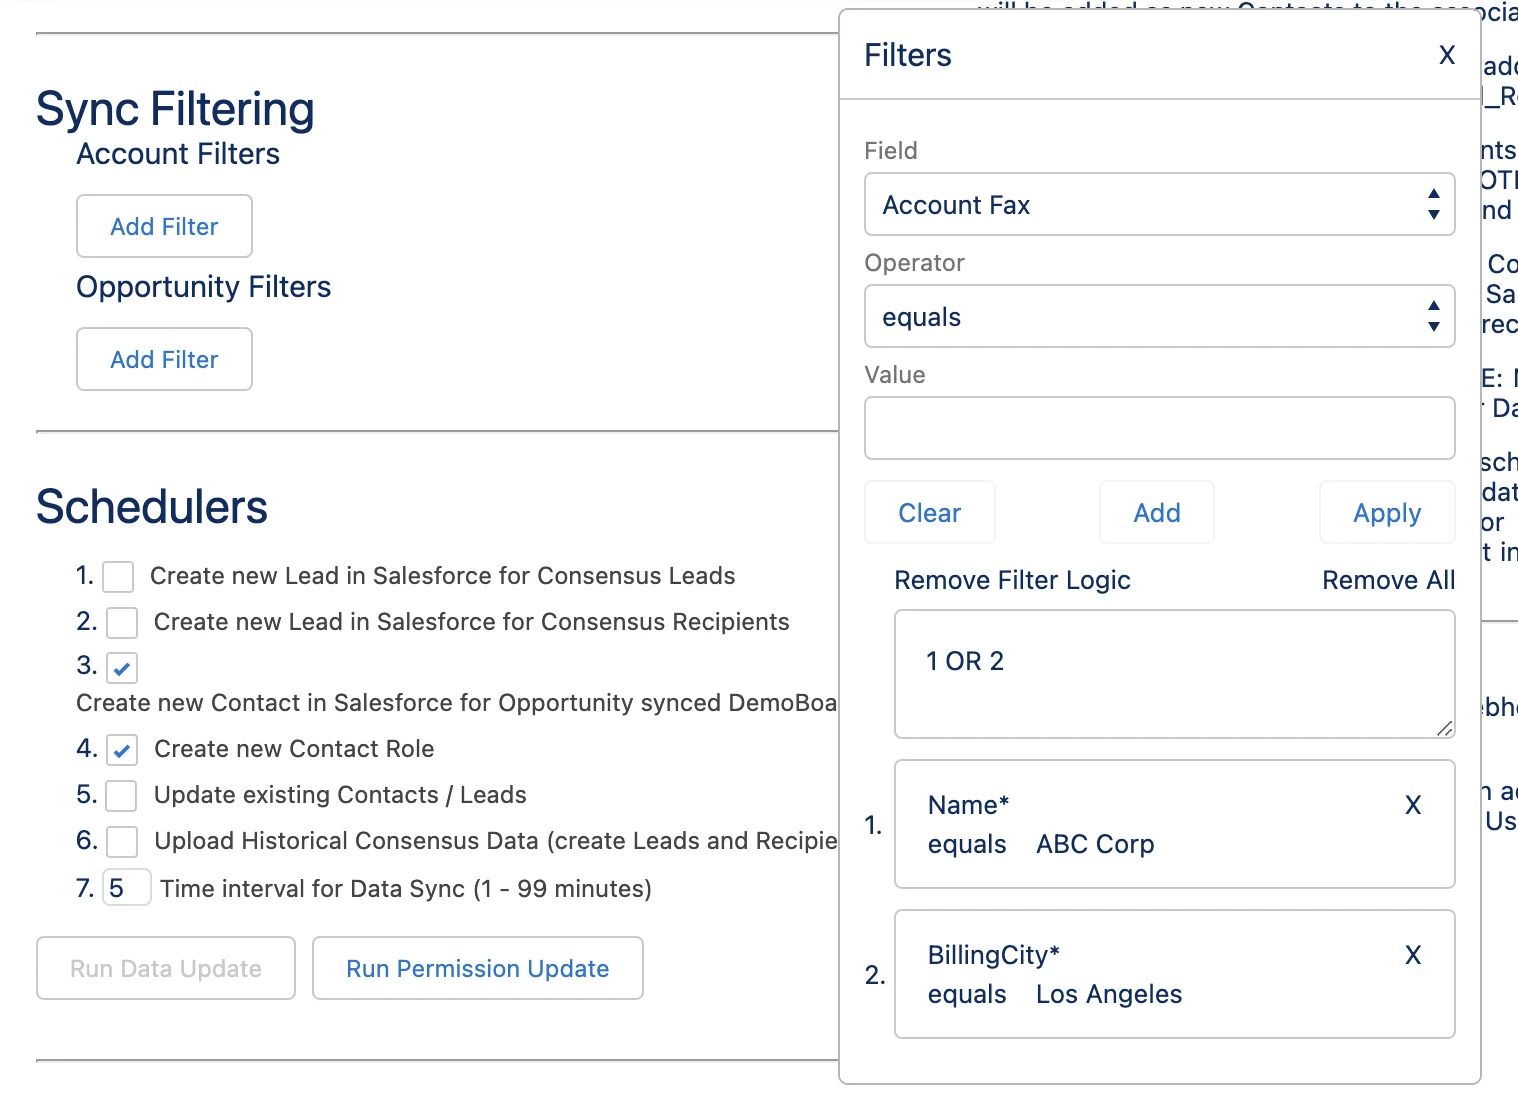Add Filter under Opportunity Filters
The image size is (1518, 1102).
(x=164, y=360)
